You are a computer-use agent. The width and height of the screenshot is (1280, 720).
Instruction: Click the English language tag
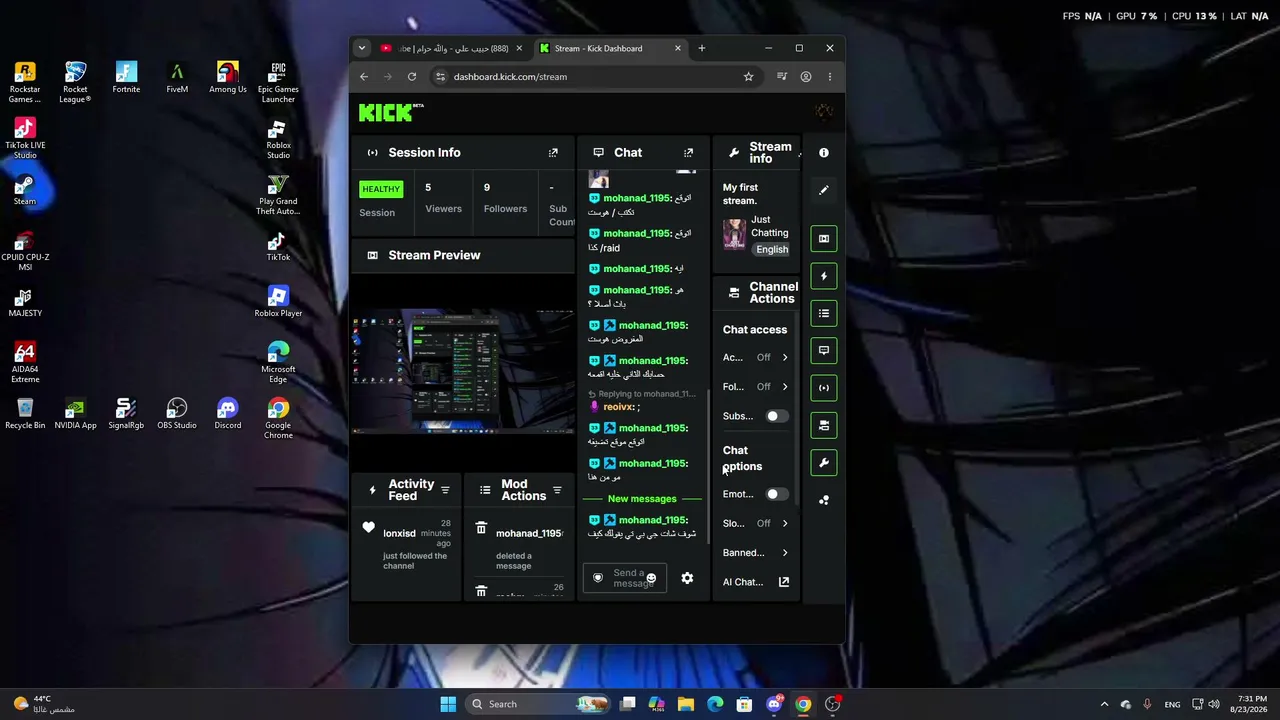772,249
